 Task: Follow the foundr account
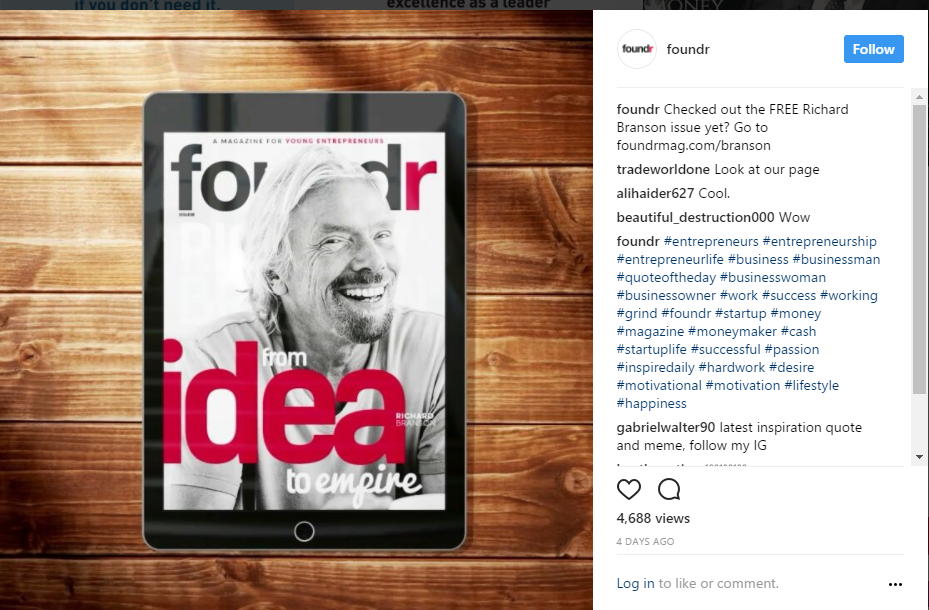[873, 49]
